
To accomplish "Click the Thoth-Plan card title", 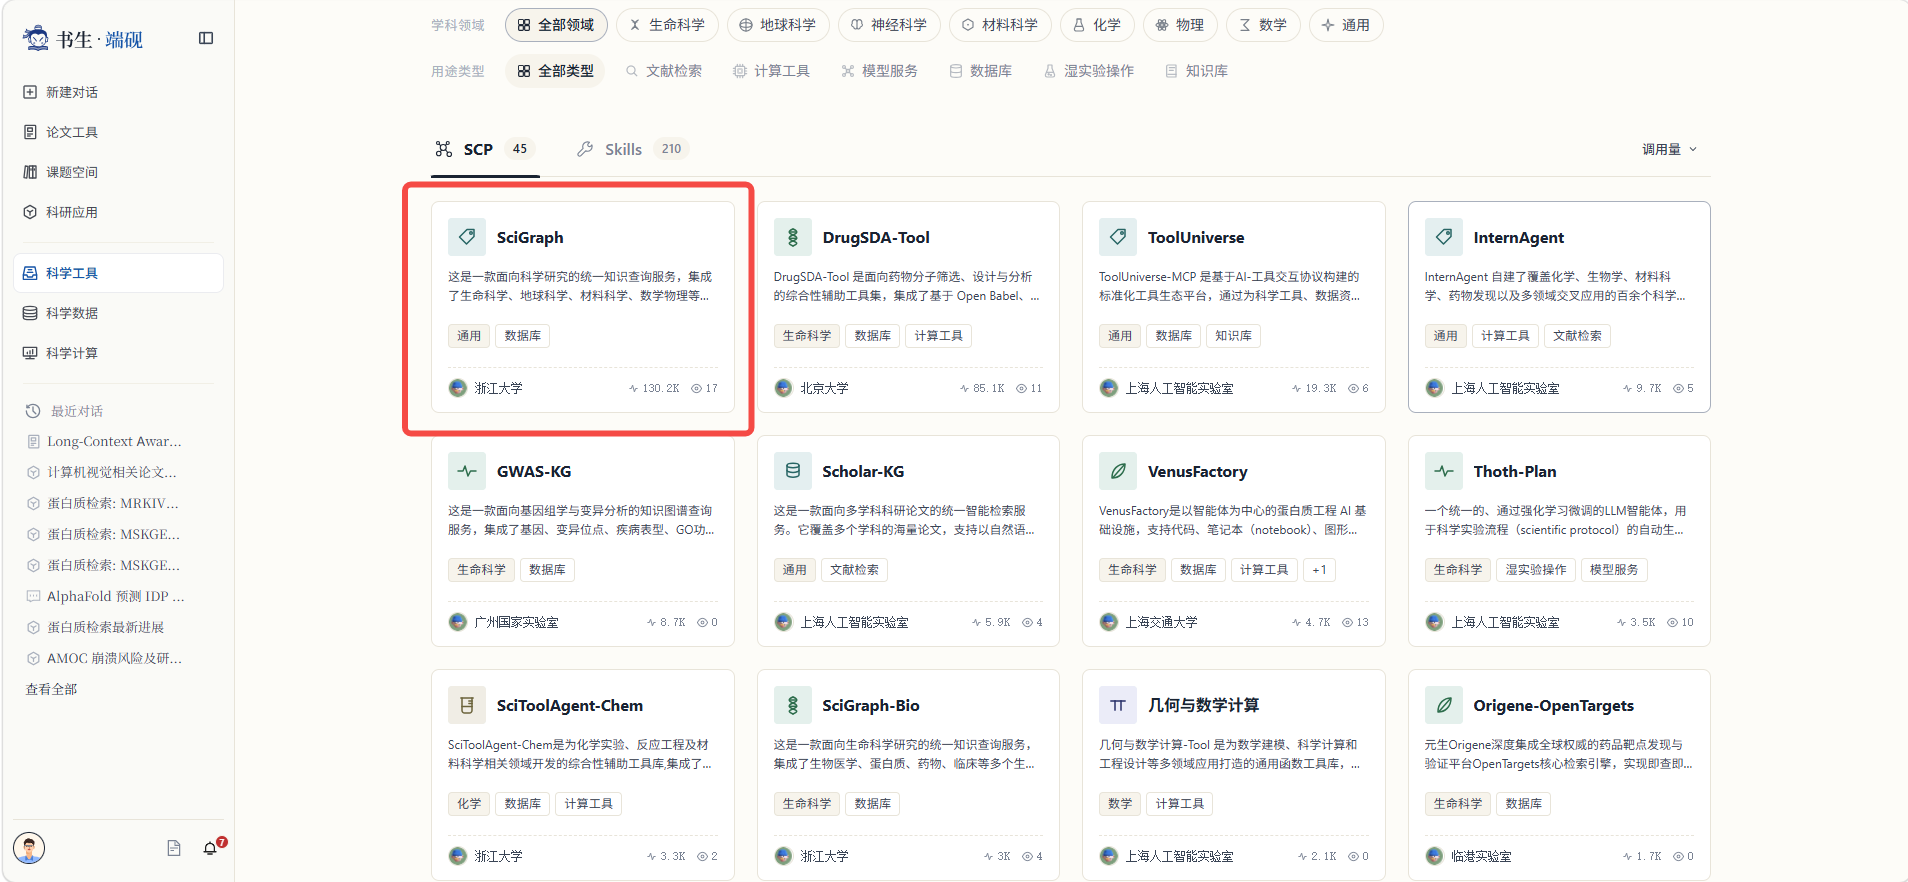I will coord(1515,471).
